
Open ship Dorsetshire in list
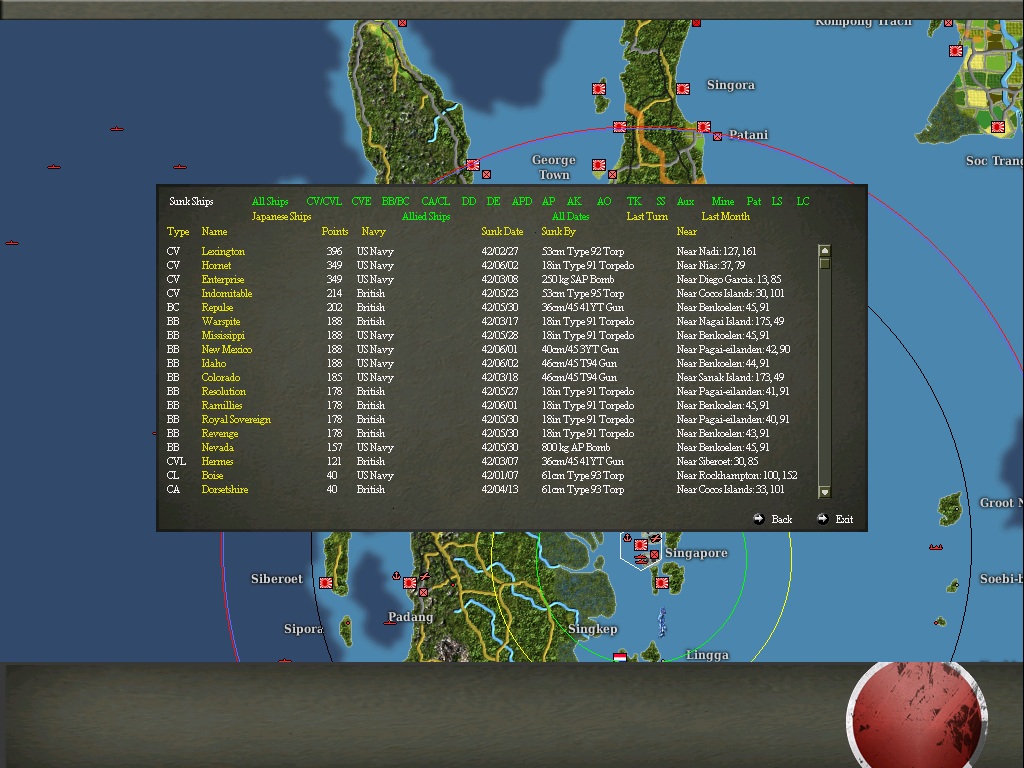225,489
